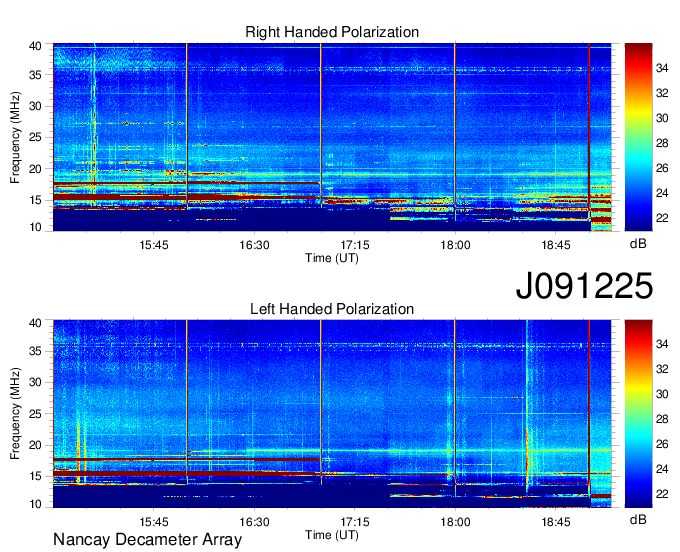The width and height of the screenshot is (680, 552).
Task: Click '15' on the upper frequency axis
Action: tap(35, 200)
